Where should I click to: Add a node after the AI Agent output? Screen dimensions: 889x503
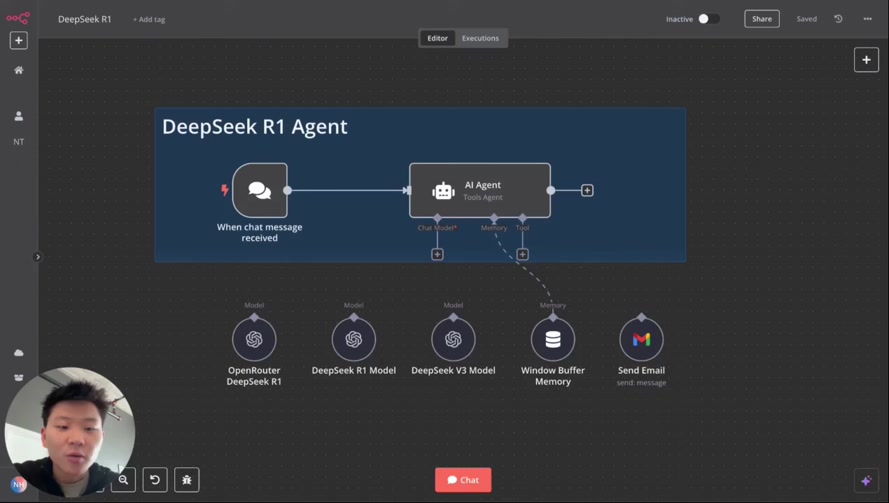587,191
